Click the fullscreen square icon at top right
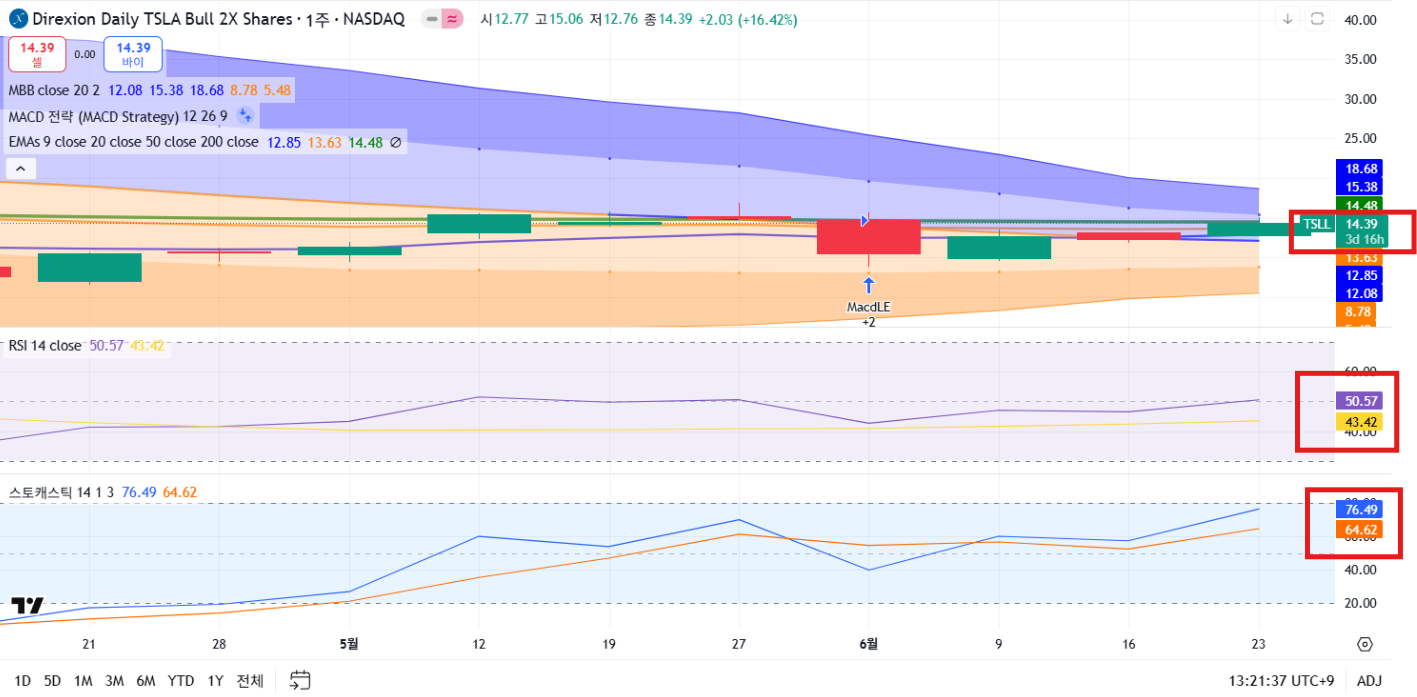 [1317, 19]
